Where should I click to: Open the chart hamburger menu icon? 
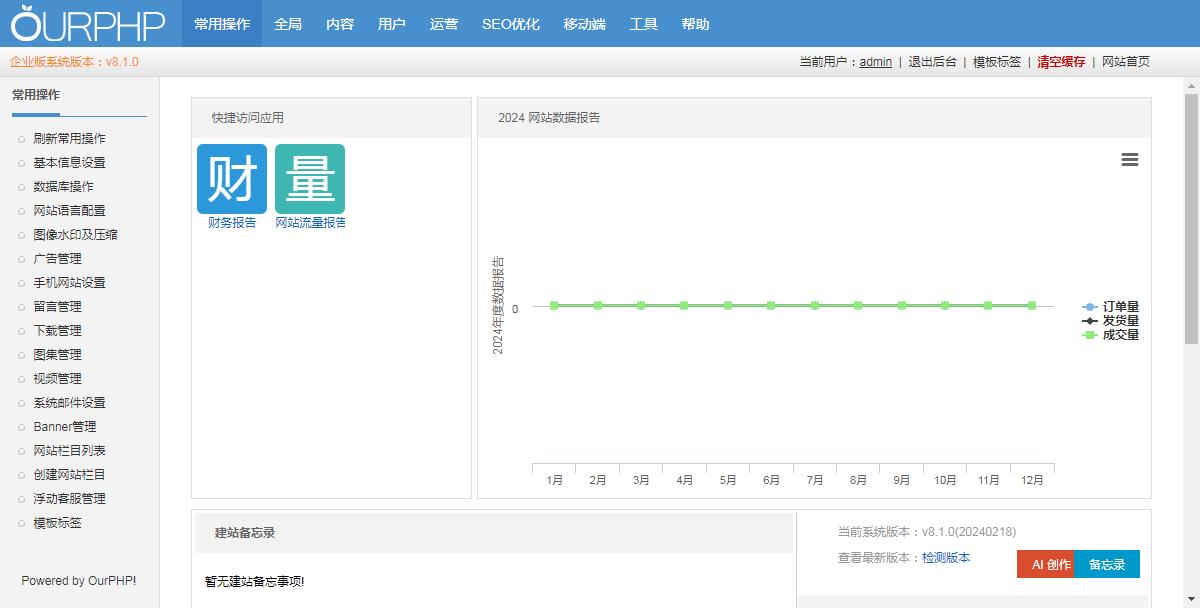(x=1130, y=160)
